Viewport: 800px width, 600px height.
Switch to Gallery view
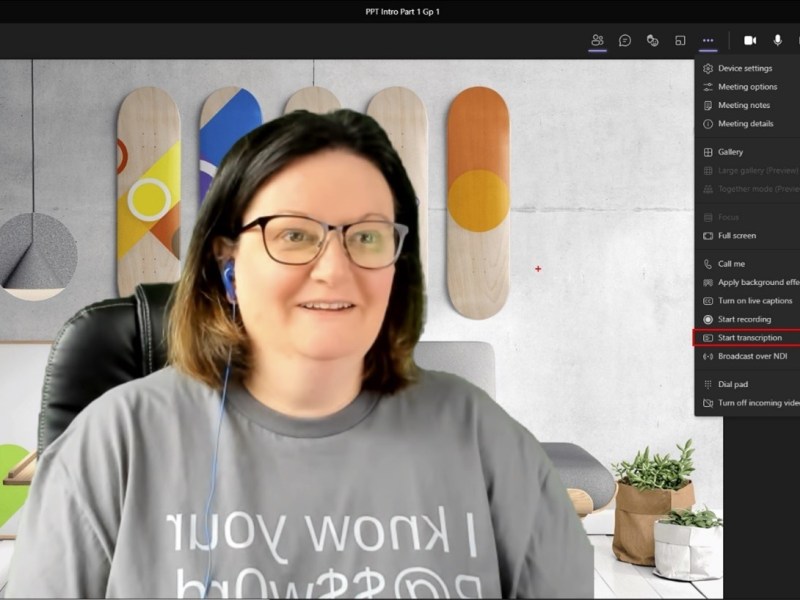[x=730, y=152]
